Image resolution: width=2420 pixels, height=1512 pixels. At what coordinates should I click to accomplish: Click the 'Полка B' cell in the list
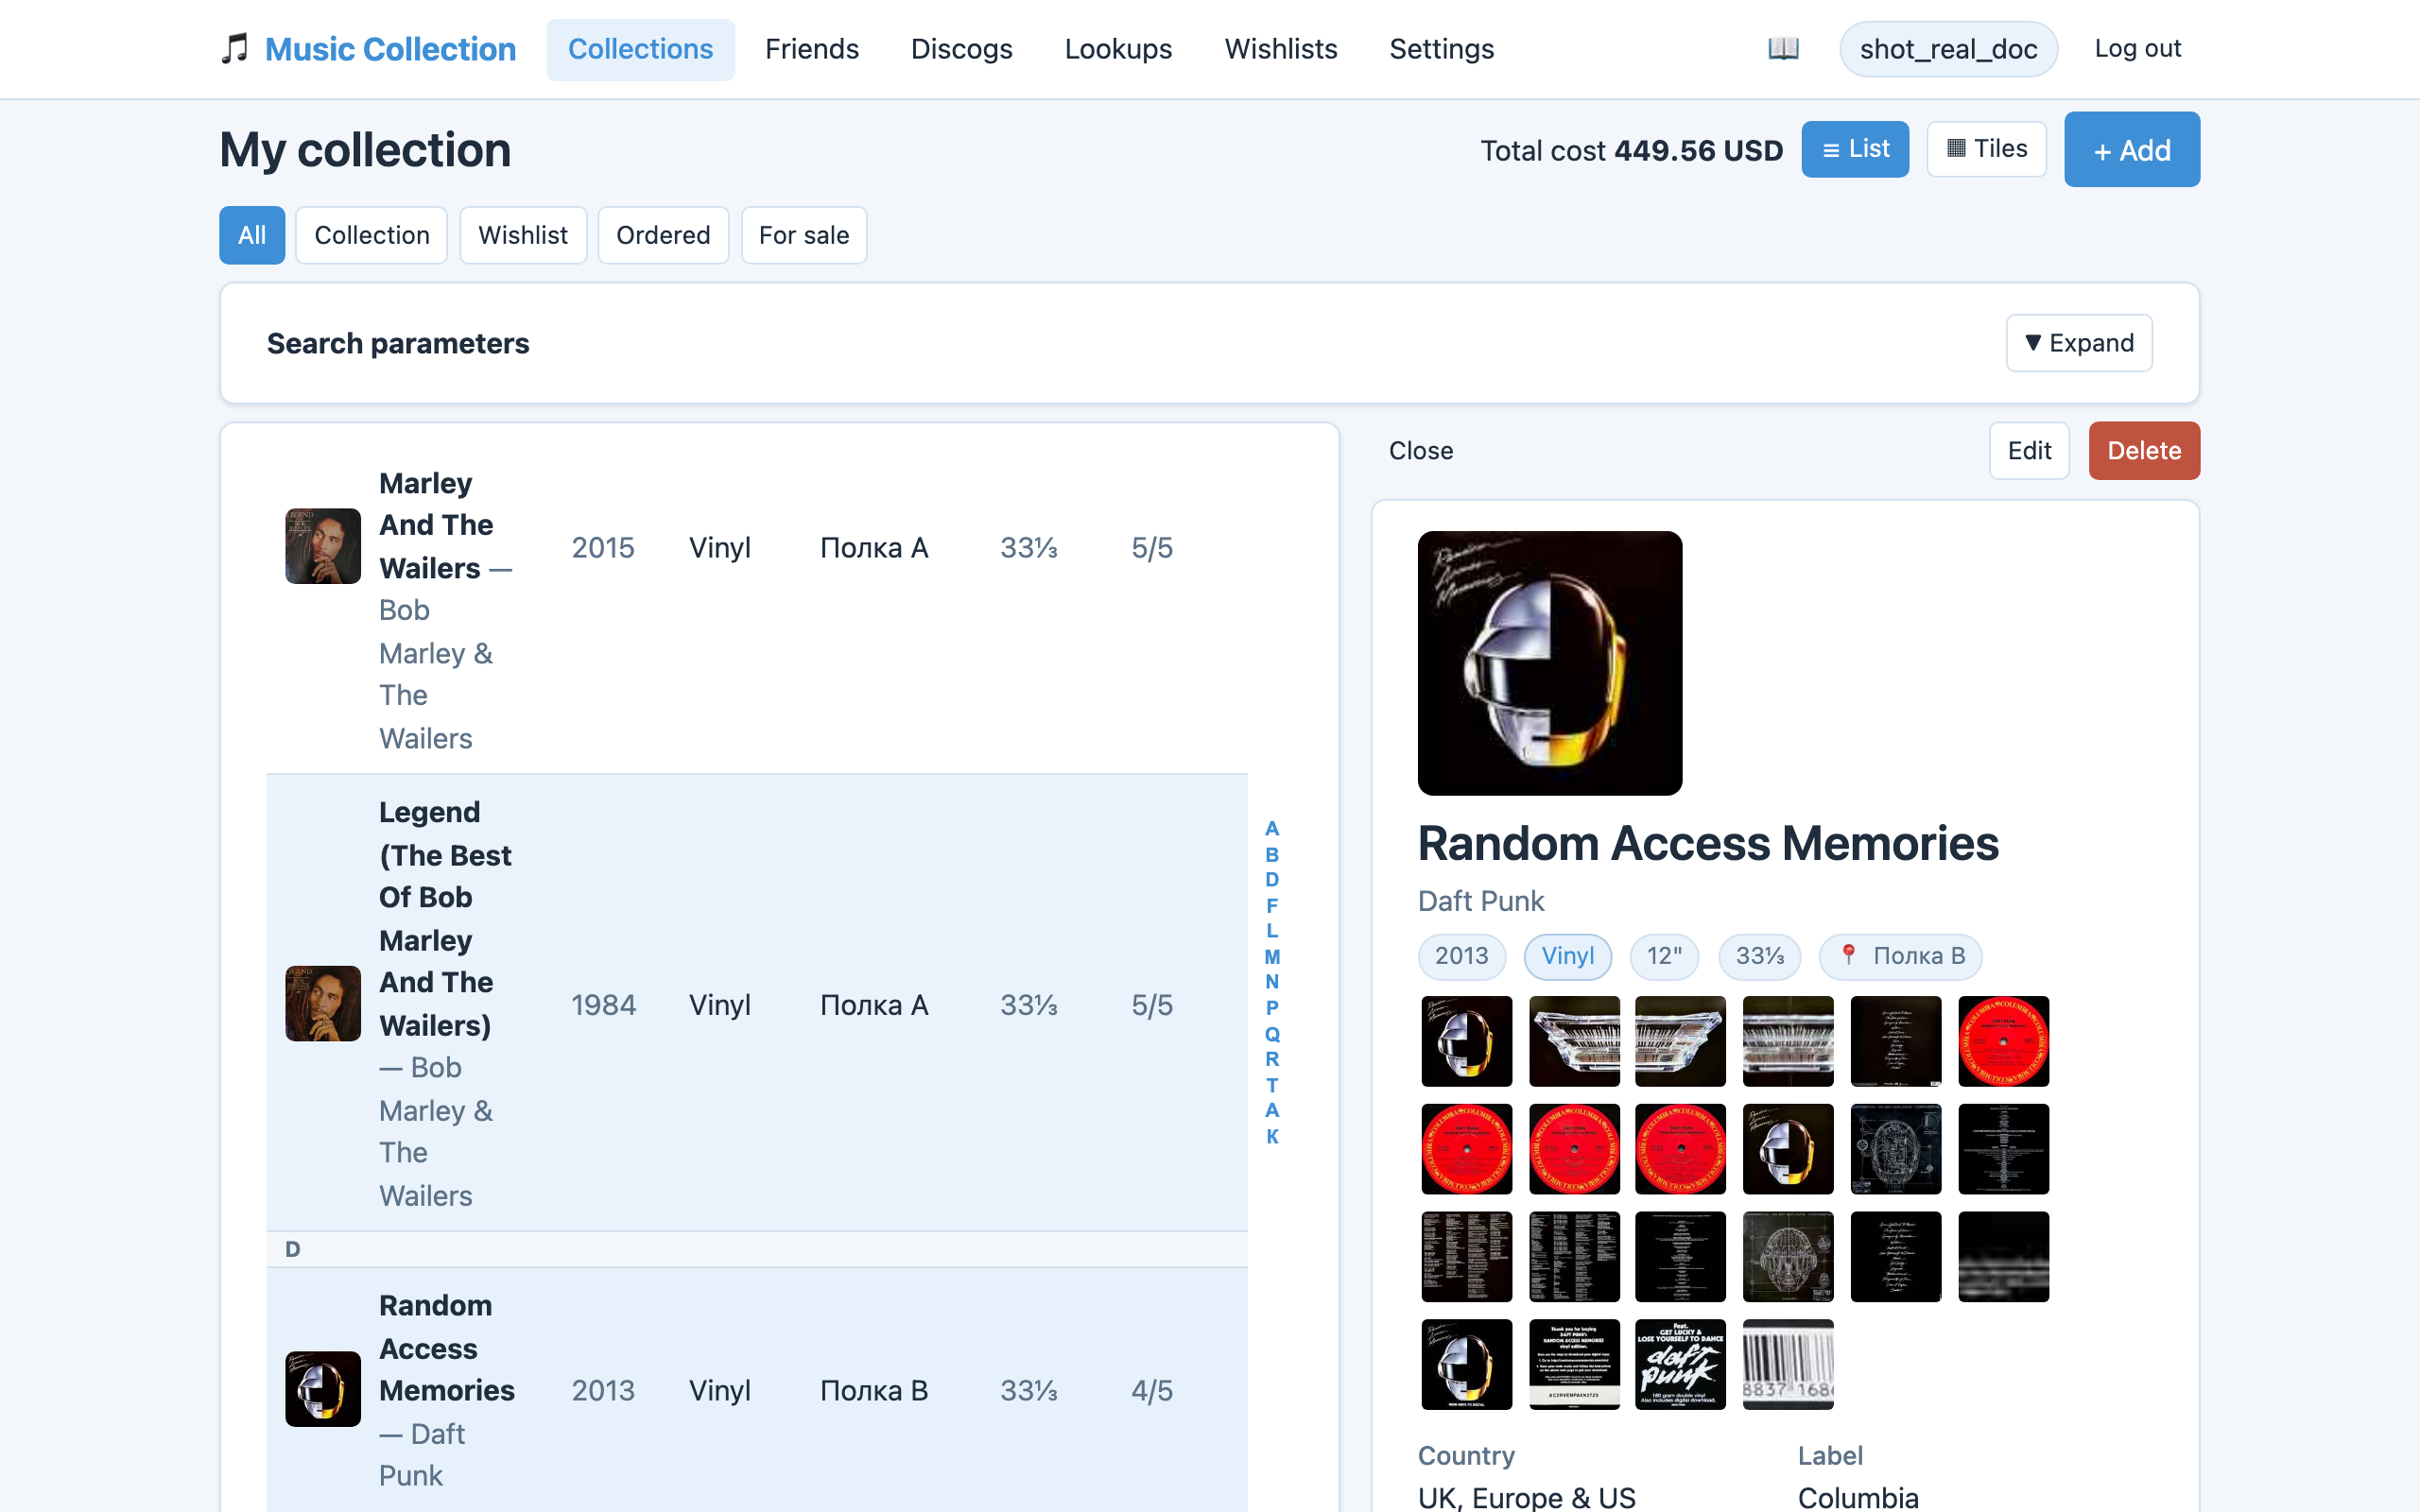tap(874, 1390)
